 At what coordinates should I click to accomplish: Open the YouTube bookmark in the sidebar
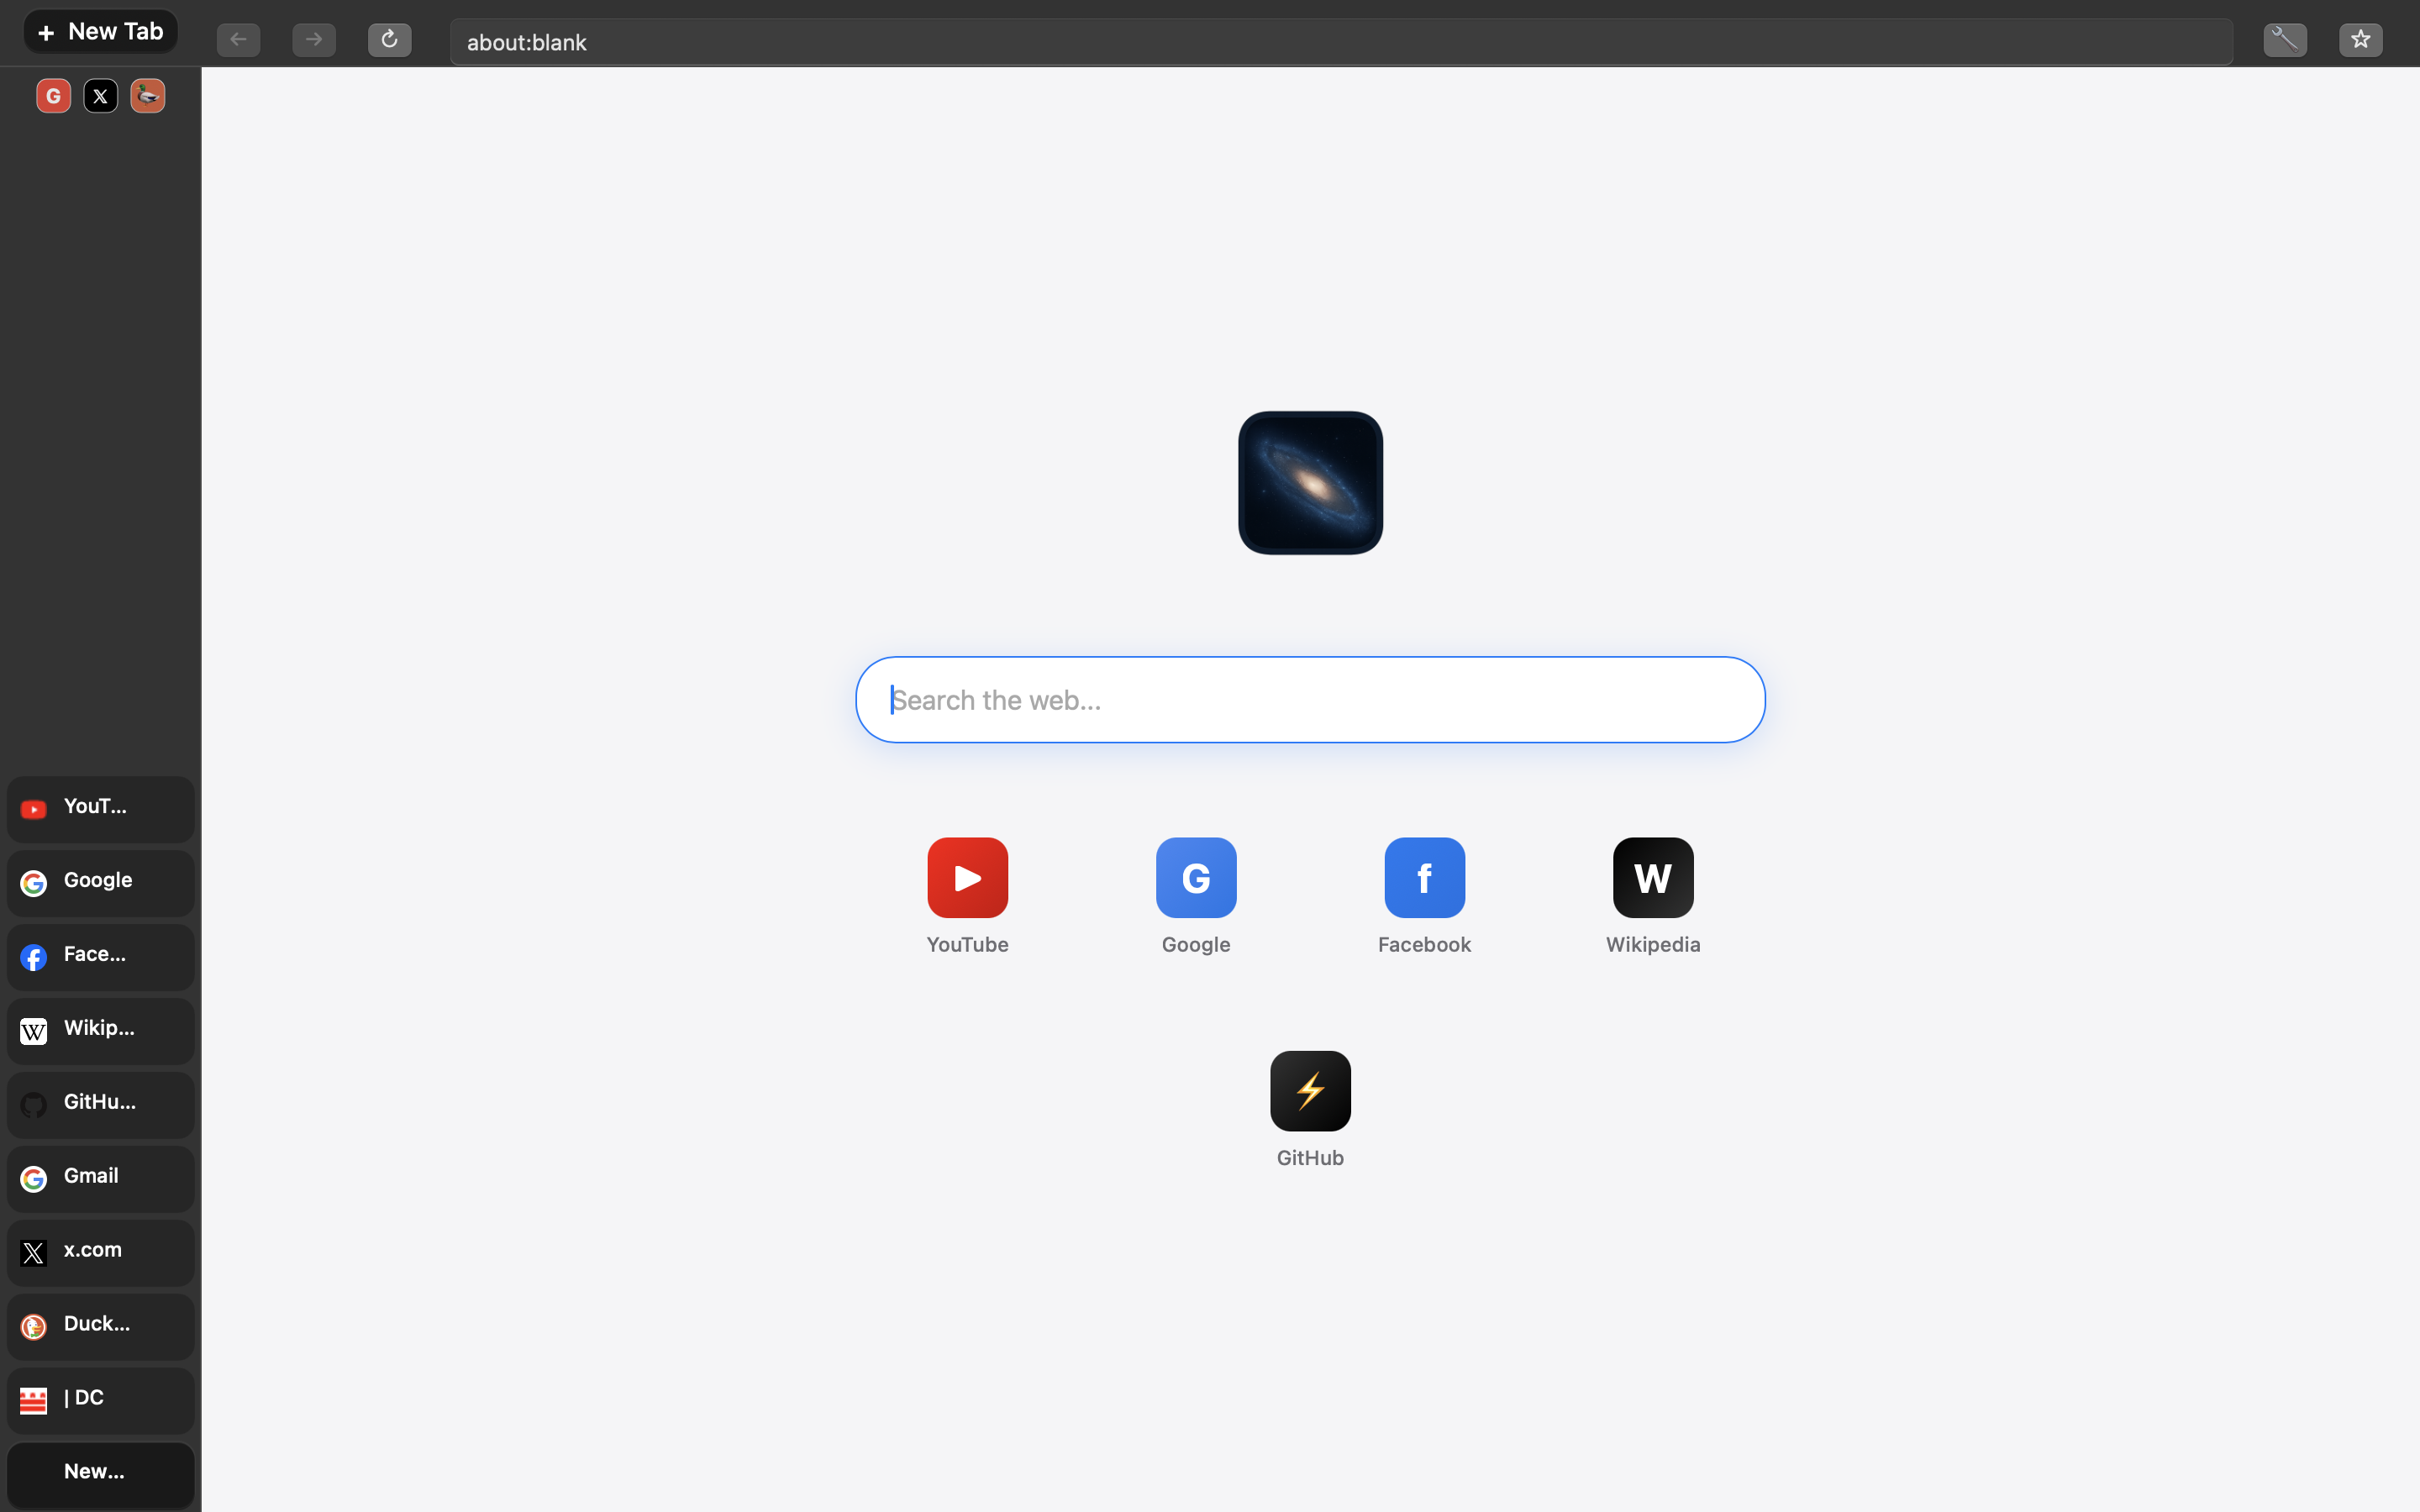click(99, 808)
